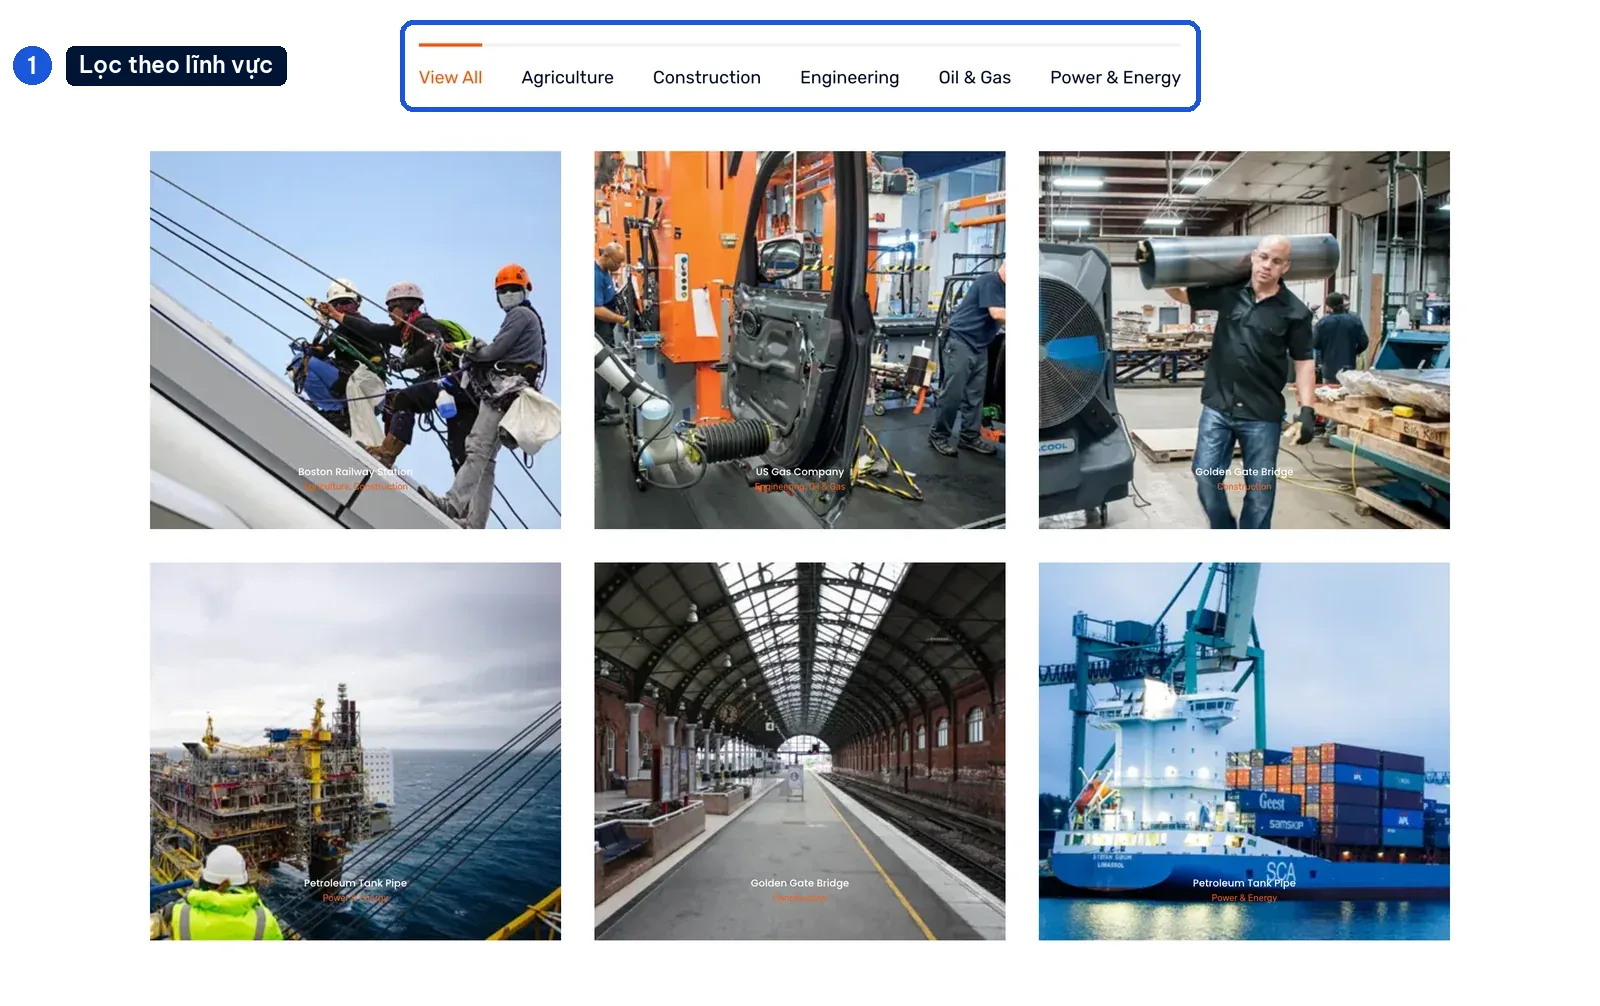Click the "US Gas Company" project title
The height and width of the screenshot is (1006, 1600).
[800, 472]
